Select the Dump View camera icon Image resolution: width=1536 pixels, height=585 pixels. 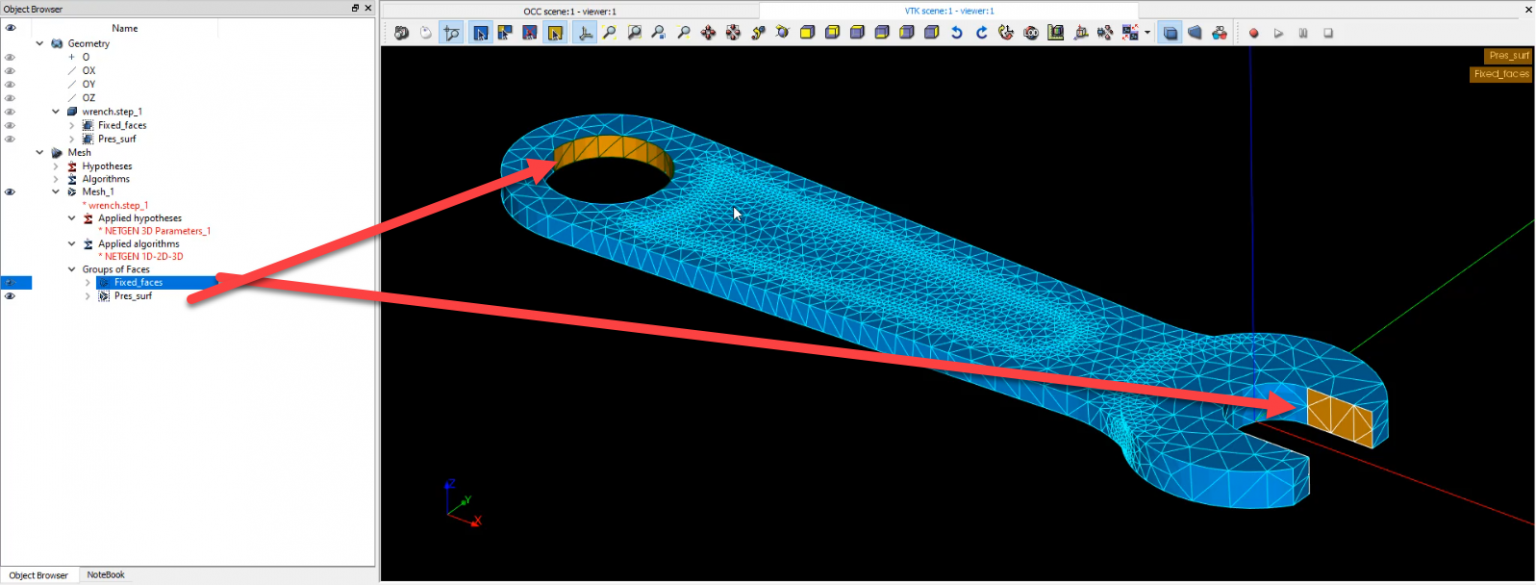tap(398, 31)
